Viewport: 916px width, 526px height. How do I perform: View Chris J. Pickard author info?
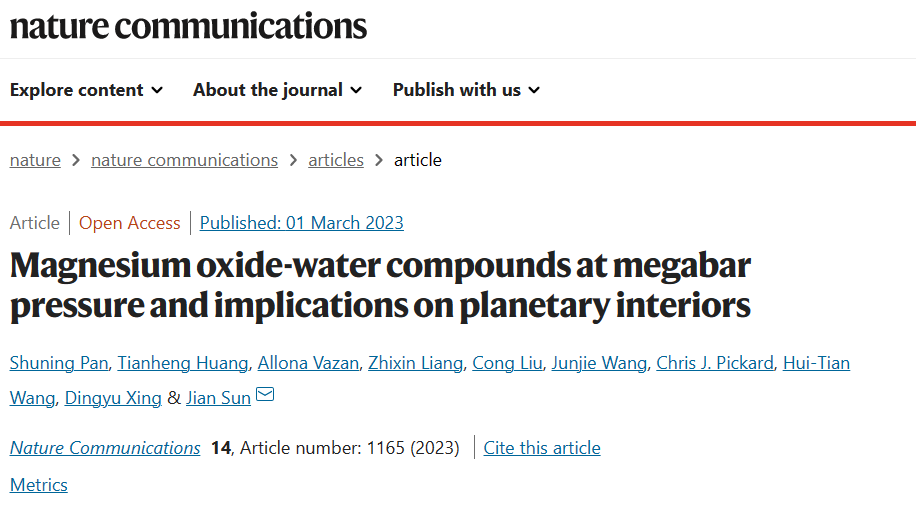(x=715, y=363)
